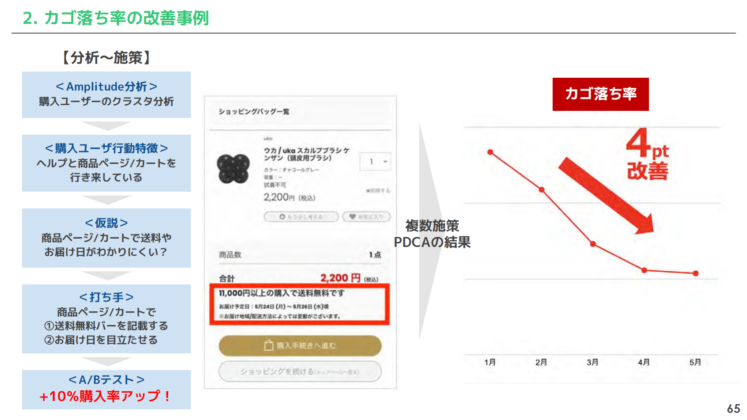Click the ショッピングを続ける button
This screenshot has height=420, width=747.
pos(300,371)
